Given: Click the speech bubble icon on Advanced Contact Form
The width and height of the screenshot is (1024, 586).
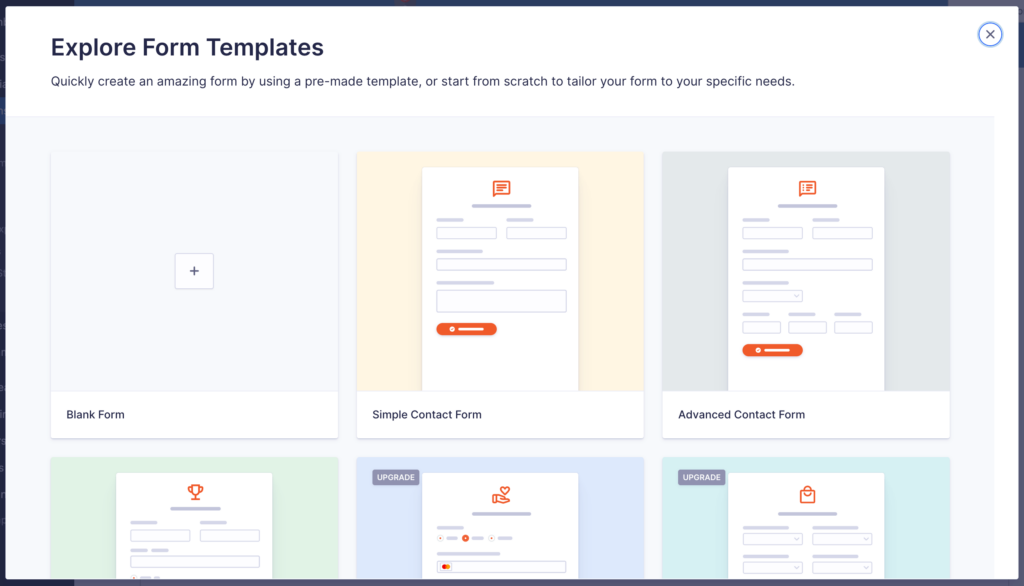Looking at the screenshot, I should (x=806, y=188).
